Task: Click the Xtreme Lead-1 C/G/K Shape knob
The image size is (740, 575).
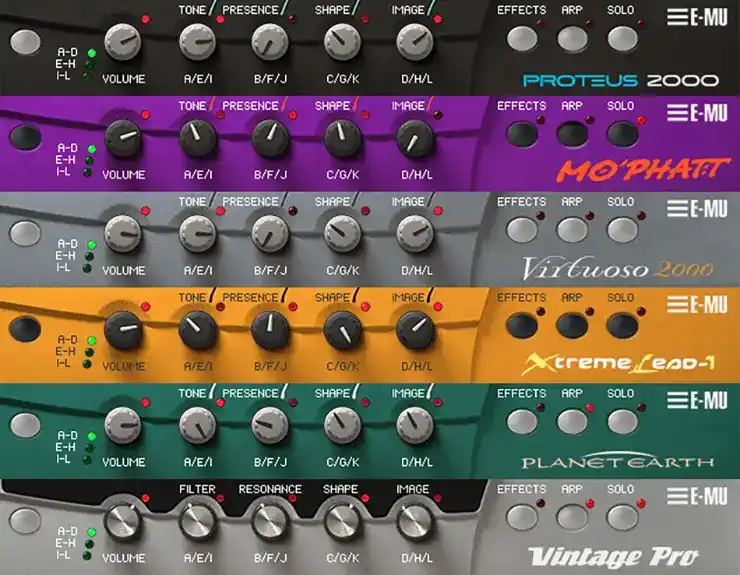Action: point(343,330)
